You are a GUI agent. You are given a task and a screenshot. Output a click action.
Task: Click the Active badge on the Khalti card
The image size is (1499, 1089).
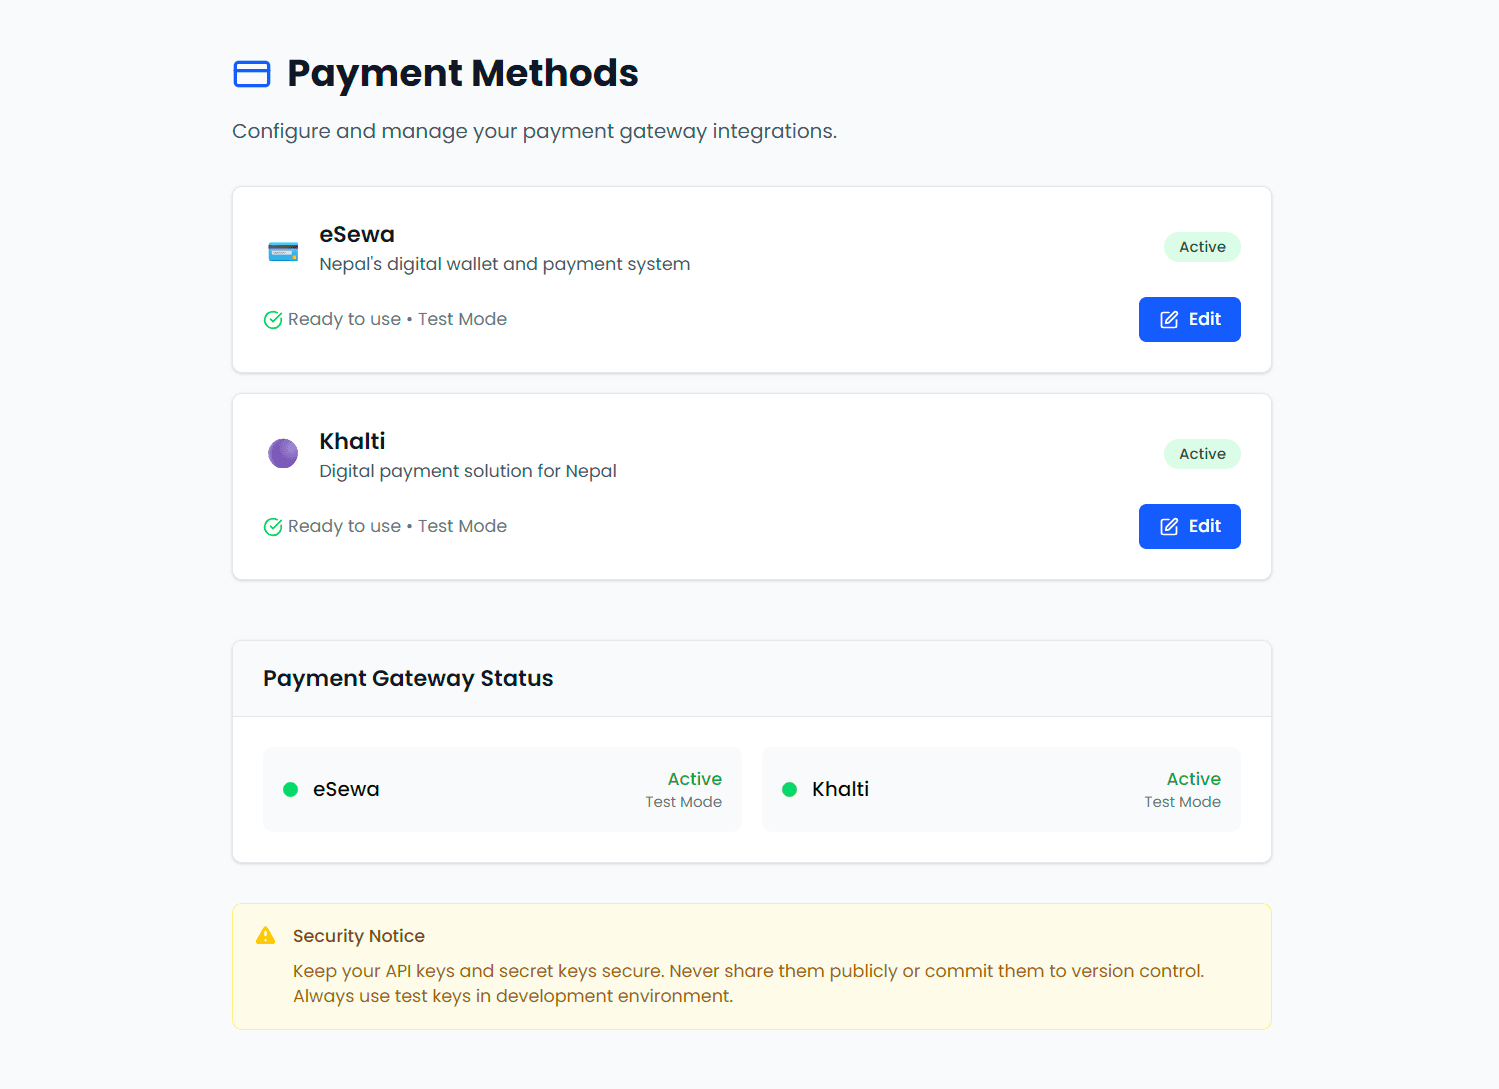1202,453
